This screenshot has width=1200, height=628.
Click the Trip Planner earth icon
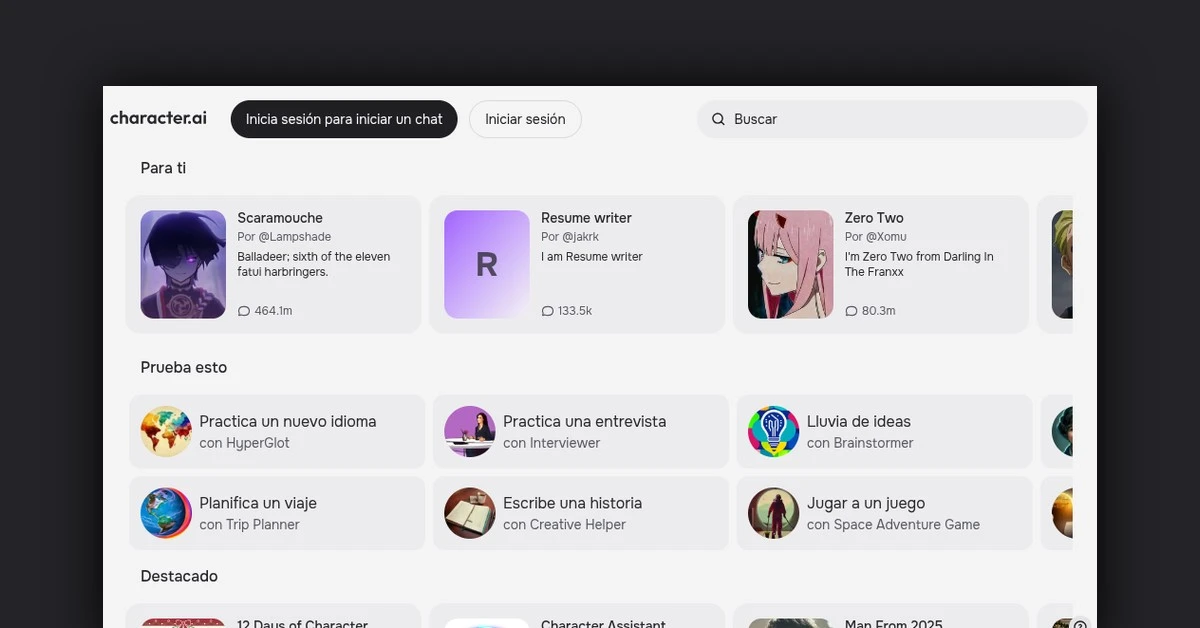166,513
